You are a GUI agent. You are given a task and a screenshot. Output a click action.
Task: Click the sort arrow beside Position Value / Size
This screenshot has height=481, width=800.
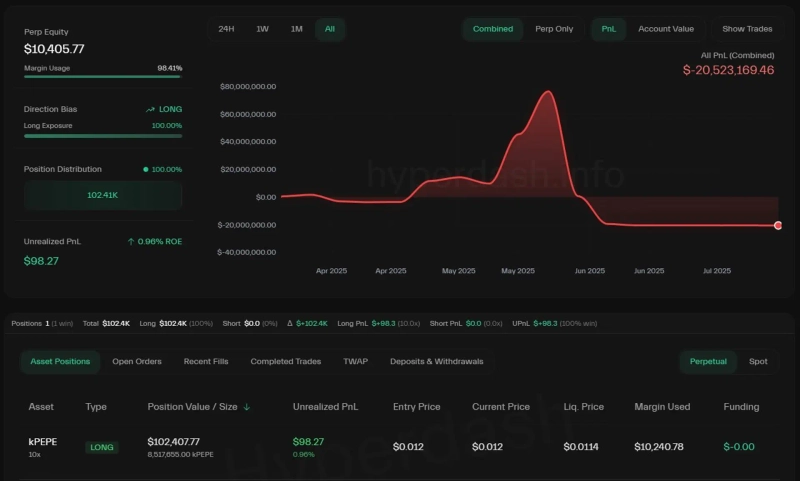click(247, 407)
